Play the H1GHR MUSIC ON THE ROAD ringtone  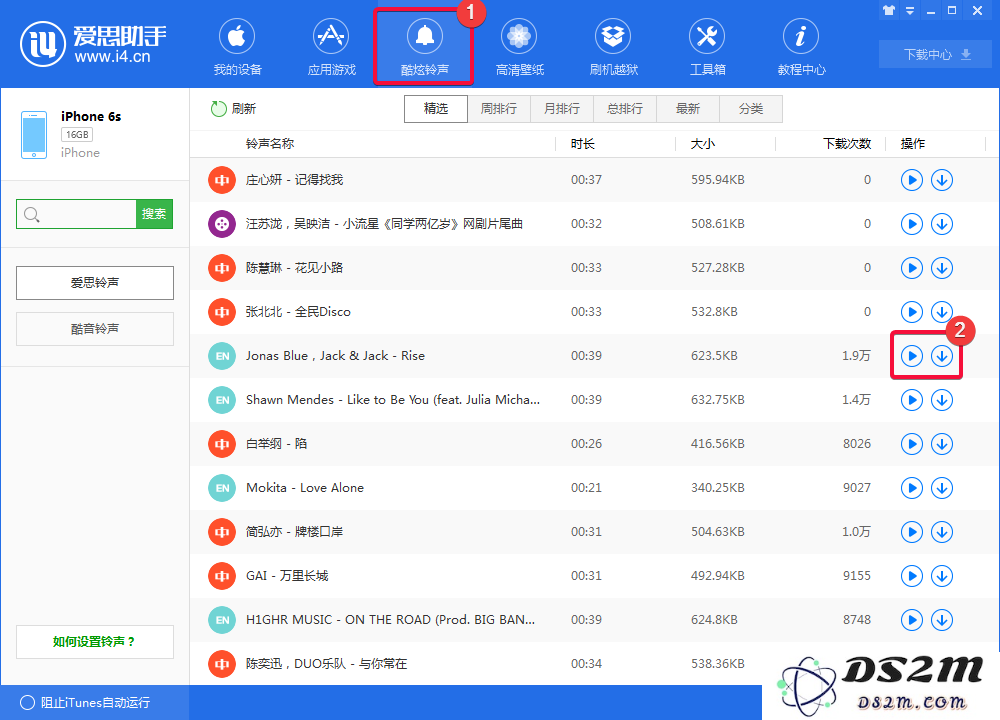(x=912, y=621)
